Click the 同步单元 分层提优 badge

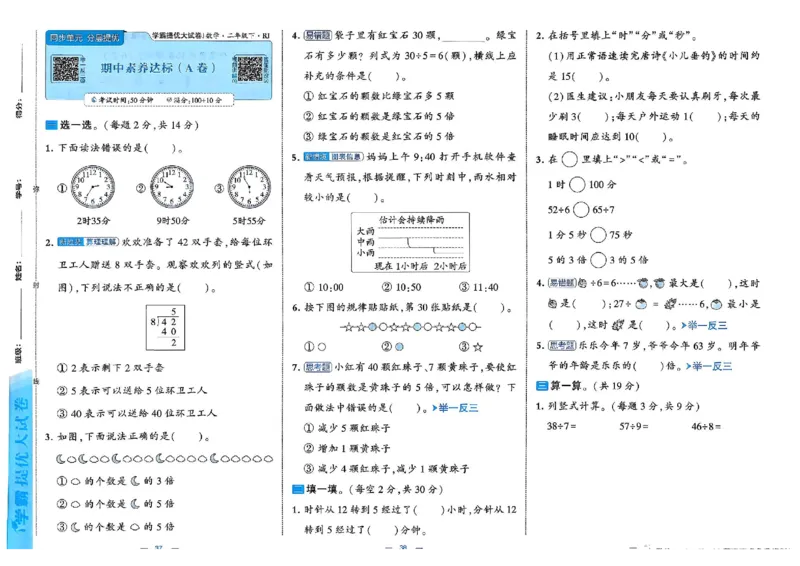(x=84, y=38)
